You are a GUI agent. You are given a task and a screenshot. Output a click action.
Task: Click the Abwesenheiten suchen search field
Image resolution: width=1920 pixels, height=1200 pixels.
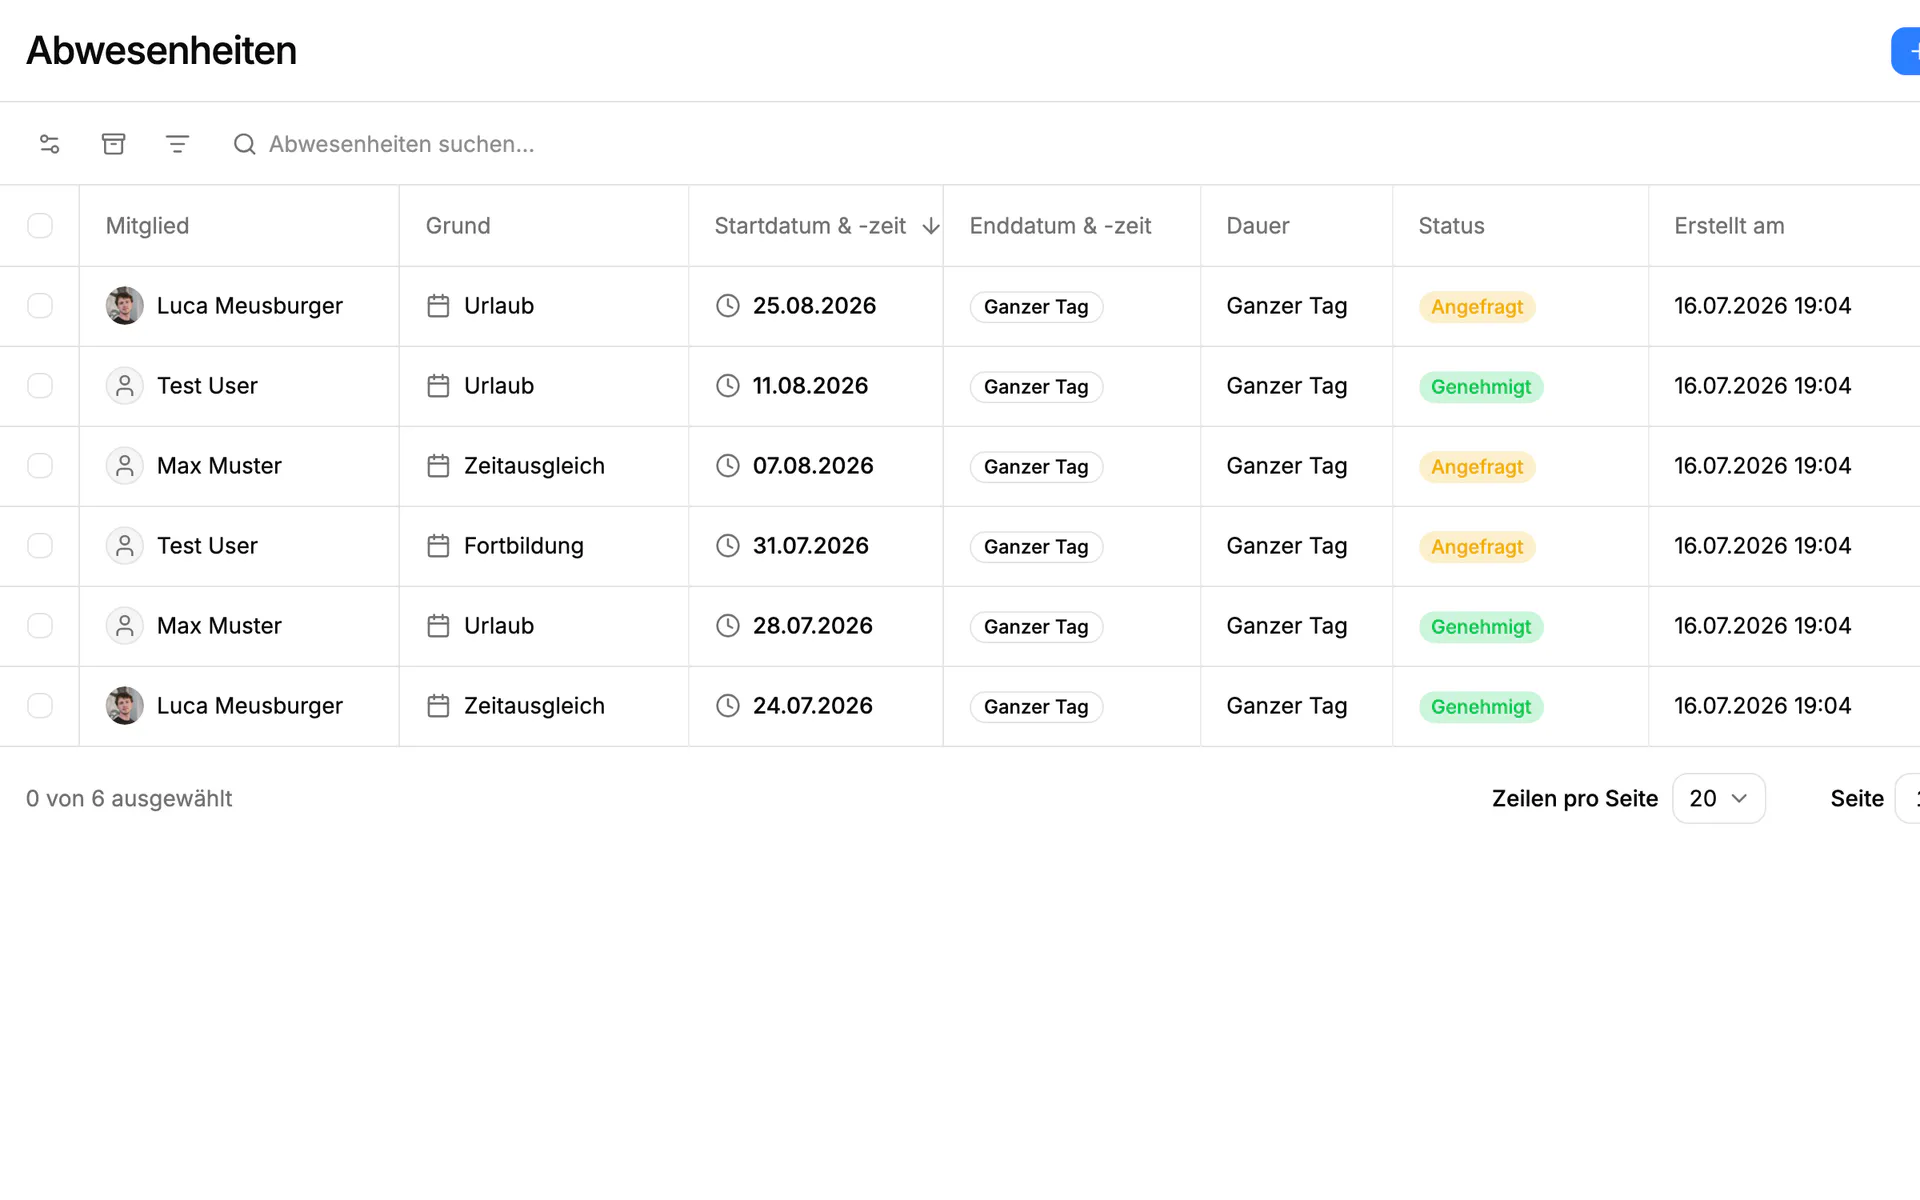pos(401,144)
